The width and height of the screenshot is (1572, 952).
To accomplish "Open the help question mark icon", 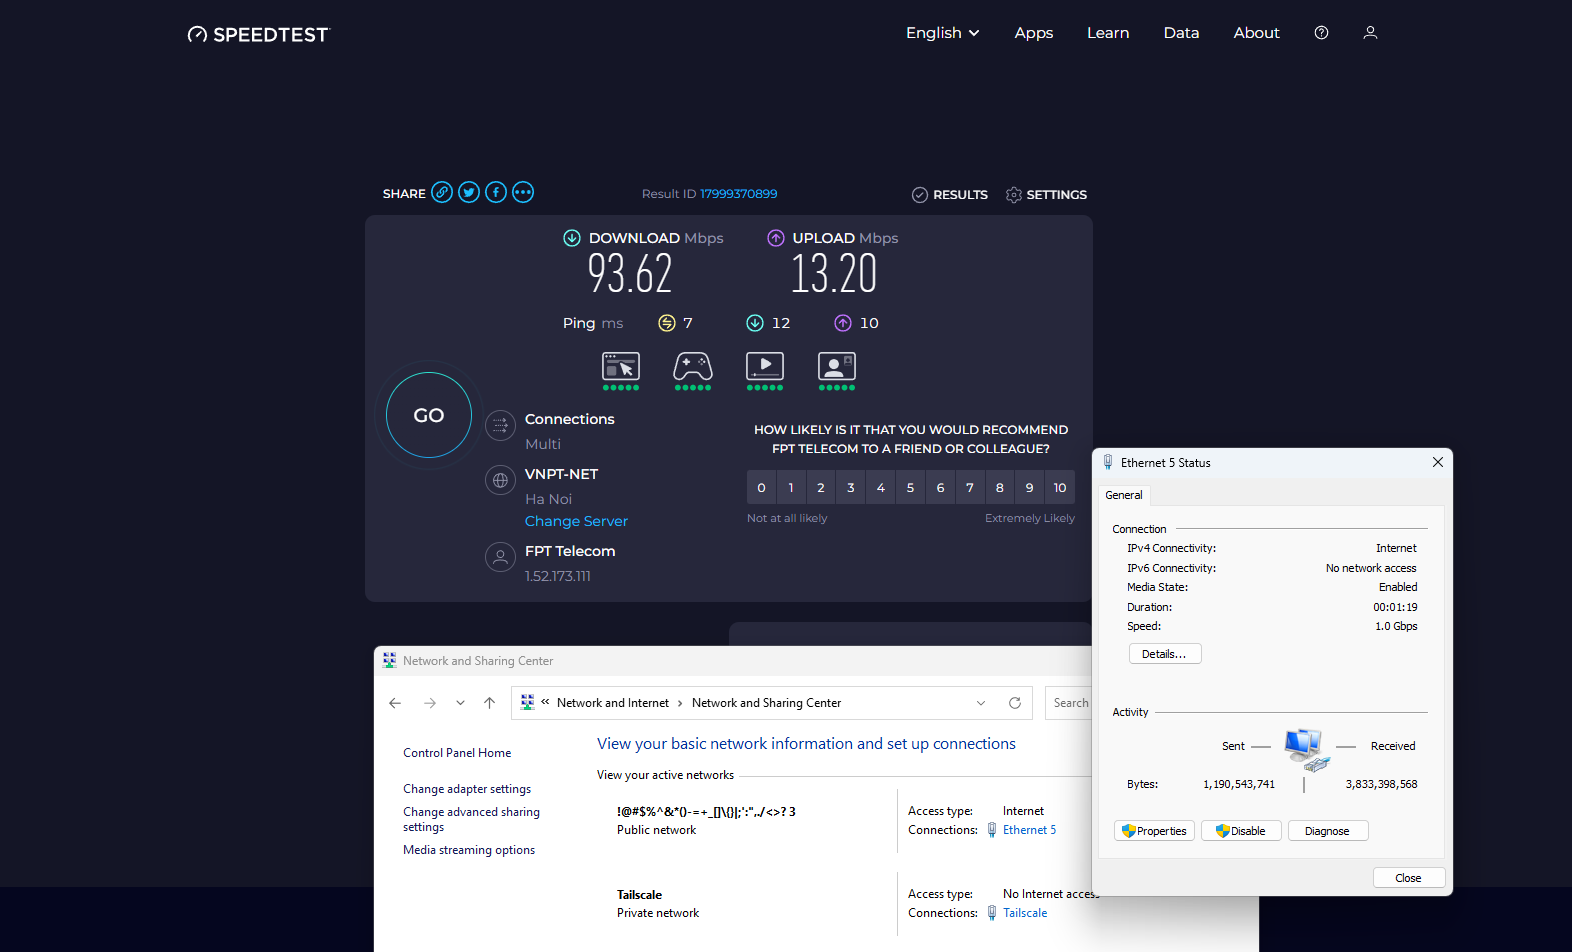I will pyautogui.click(x=1321, y=33).
